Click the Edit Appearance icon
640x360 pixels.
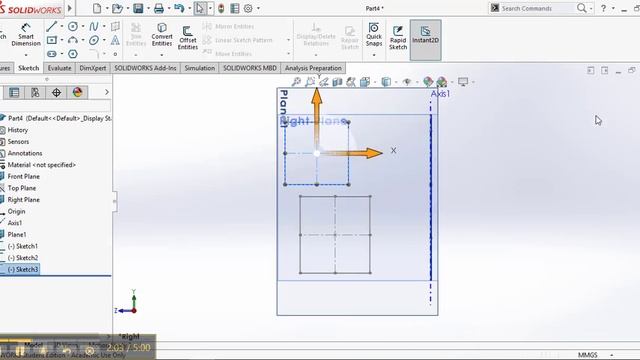(x=428, y=82)
